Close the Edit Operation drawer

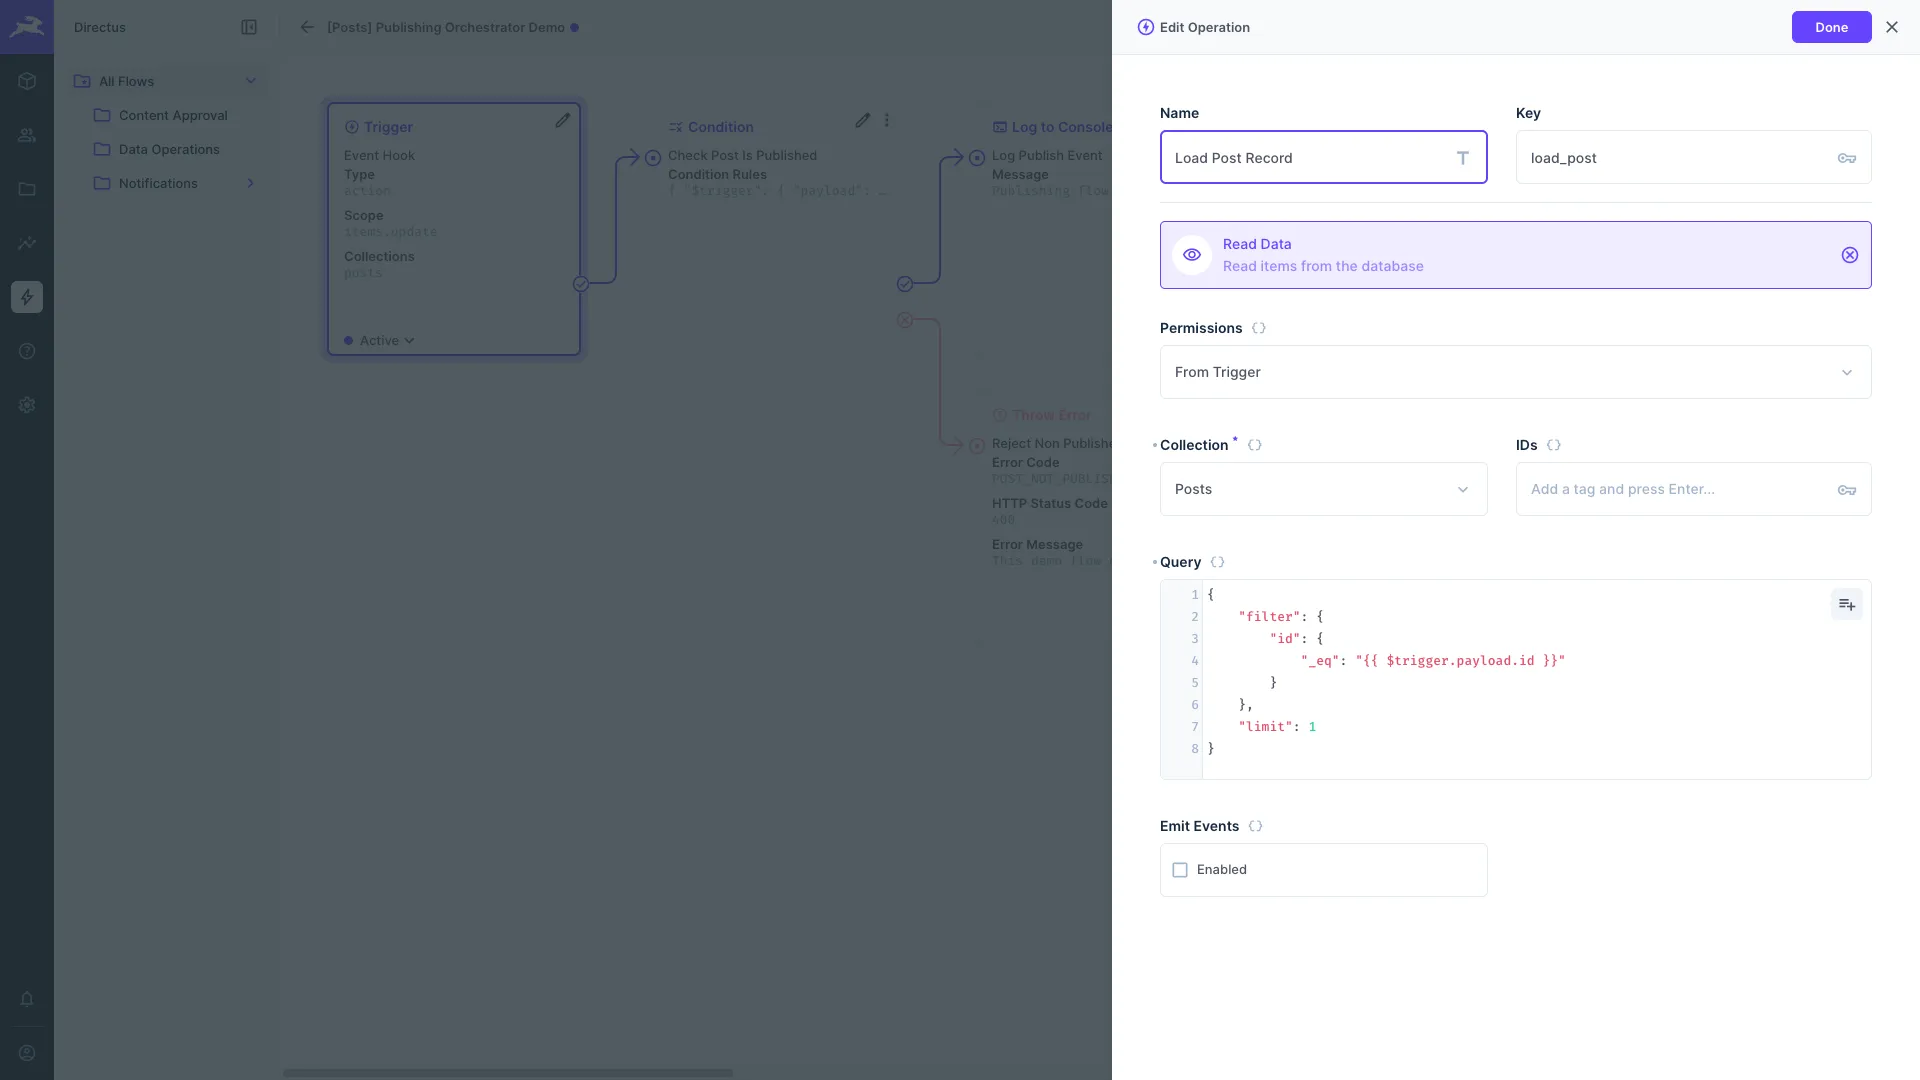[x=1892, y=27]
